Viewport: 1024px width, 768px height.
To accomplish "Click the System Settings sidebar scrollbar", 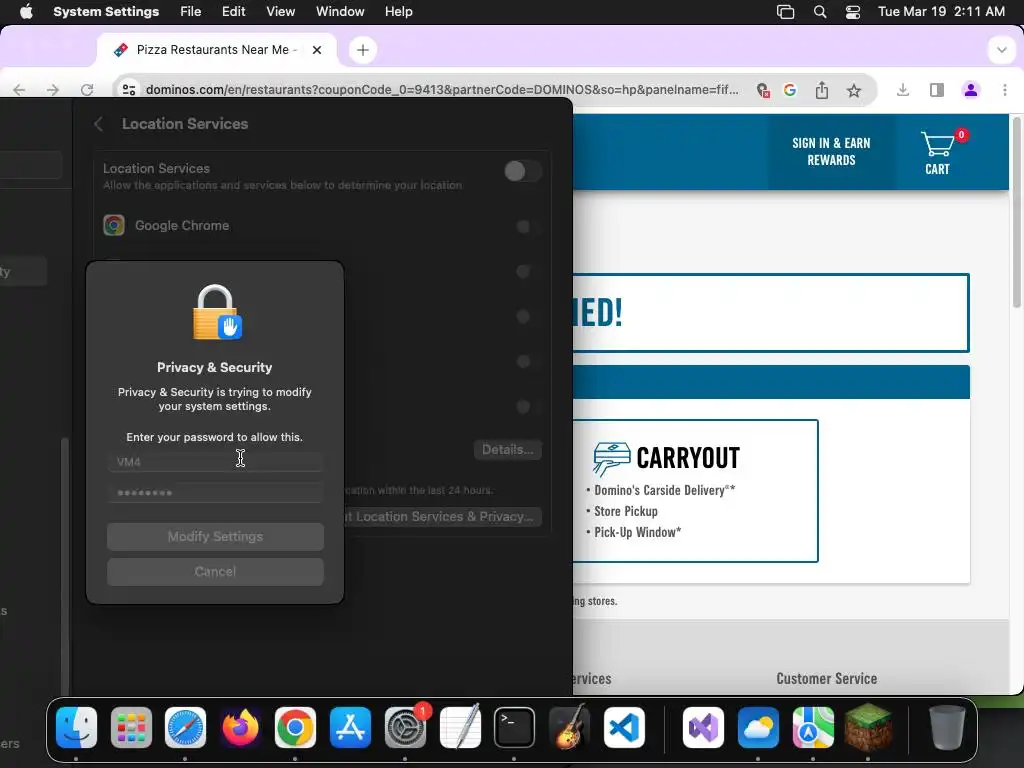I will coord(65,566).
